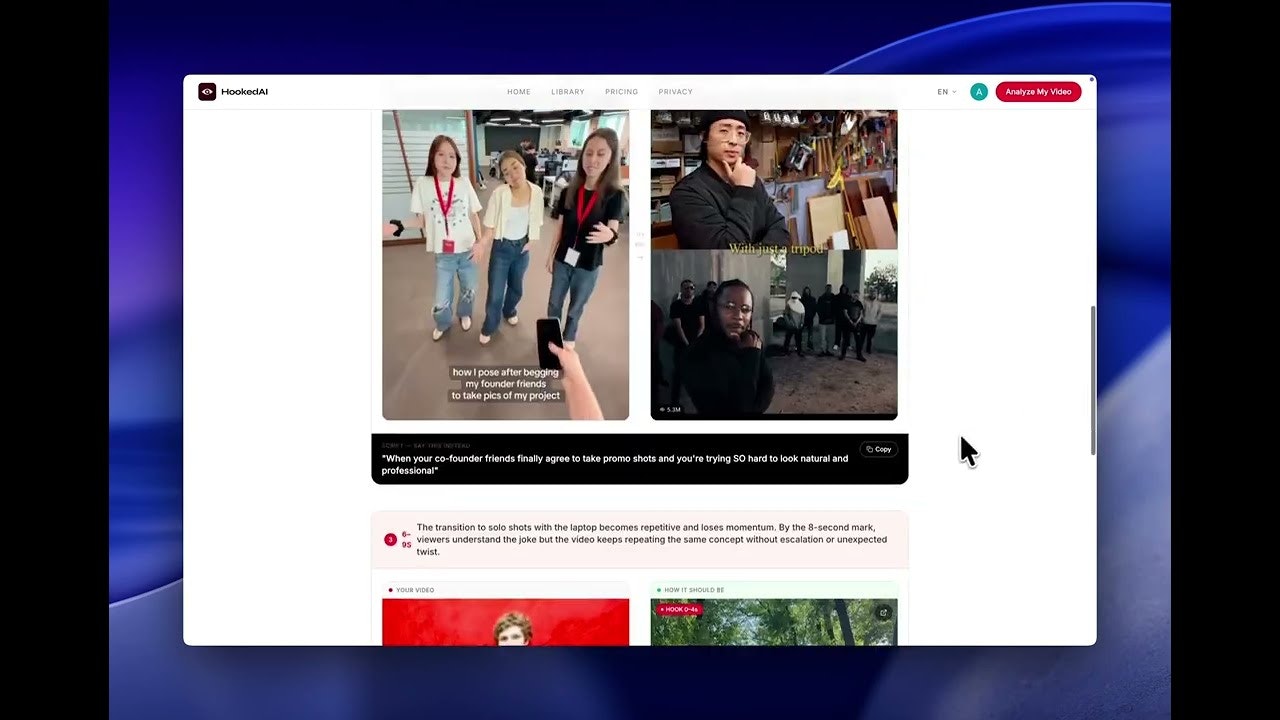Navigate to the PRICING page
1280x720 pixels.
[x=621, y=92]
